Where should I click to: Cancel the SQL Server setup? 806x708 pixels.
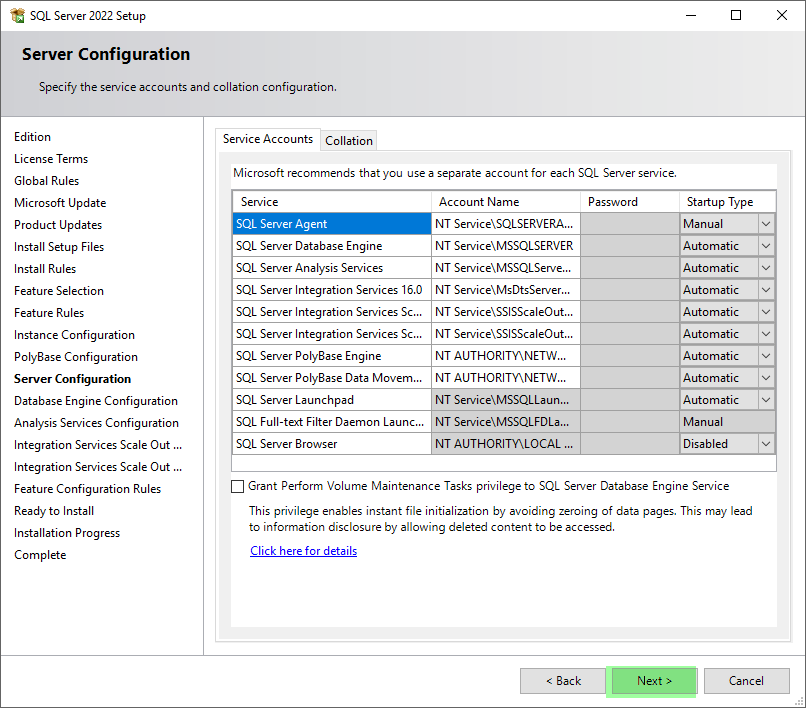[746, 680]
